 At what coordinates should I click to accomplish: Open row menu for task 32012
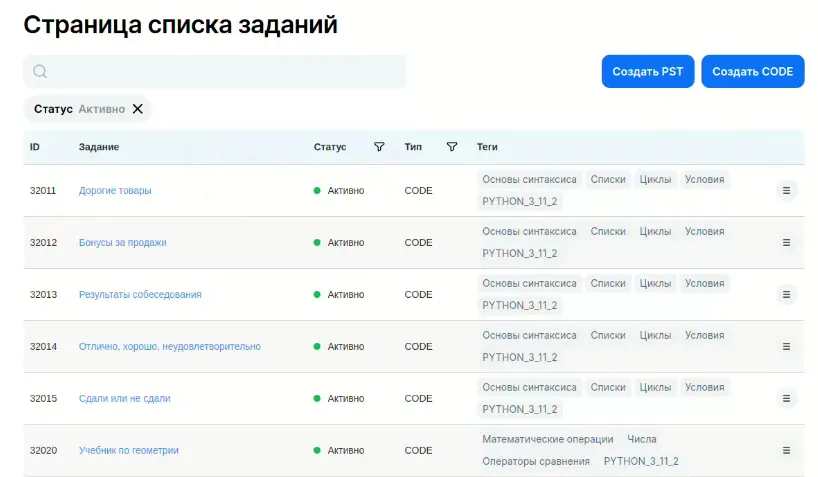pos(786,243)
